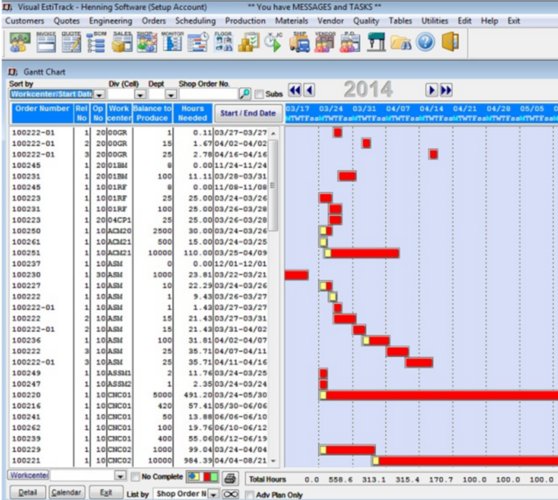Viewport: 558px width, 500px height.
Task: Click the Start / End Date button
Action: point(248,113)
